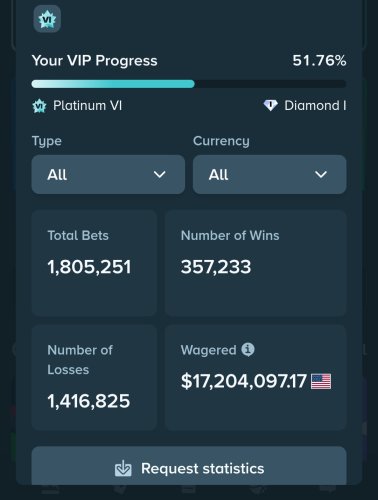The width and height of the screenshot is (378, 500).
Task: Click the US flag currency icon
Action: coord(321,381)
